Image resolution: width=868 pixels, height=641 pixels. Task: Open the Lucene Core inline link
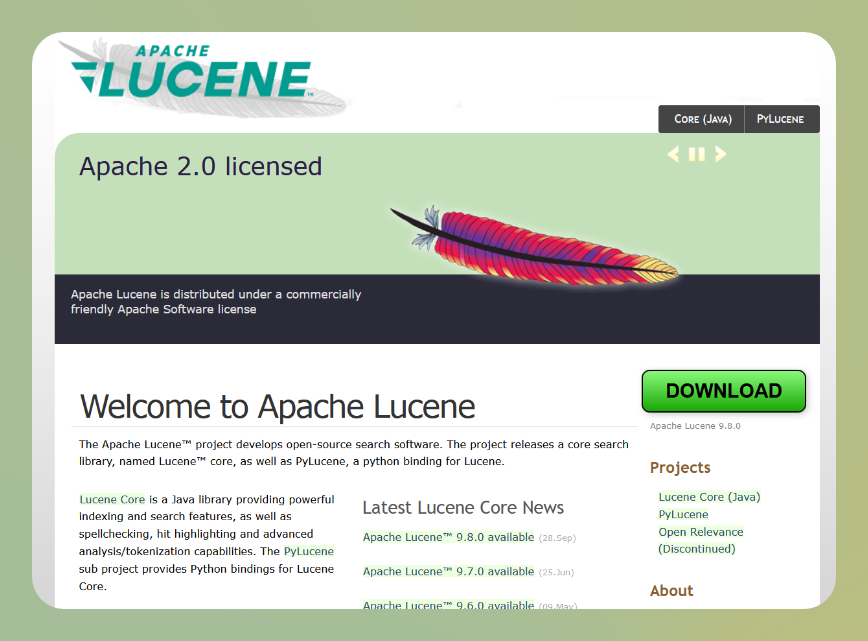tap(112, 499)
